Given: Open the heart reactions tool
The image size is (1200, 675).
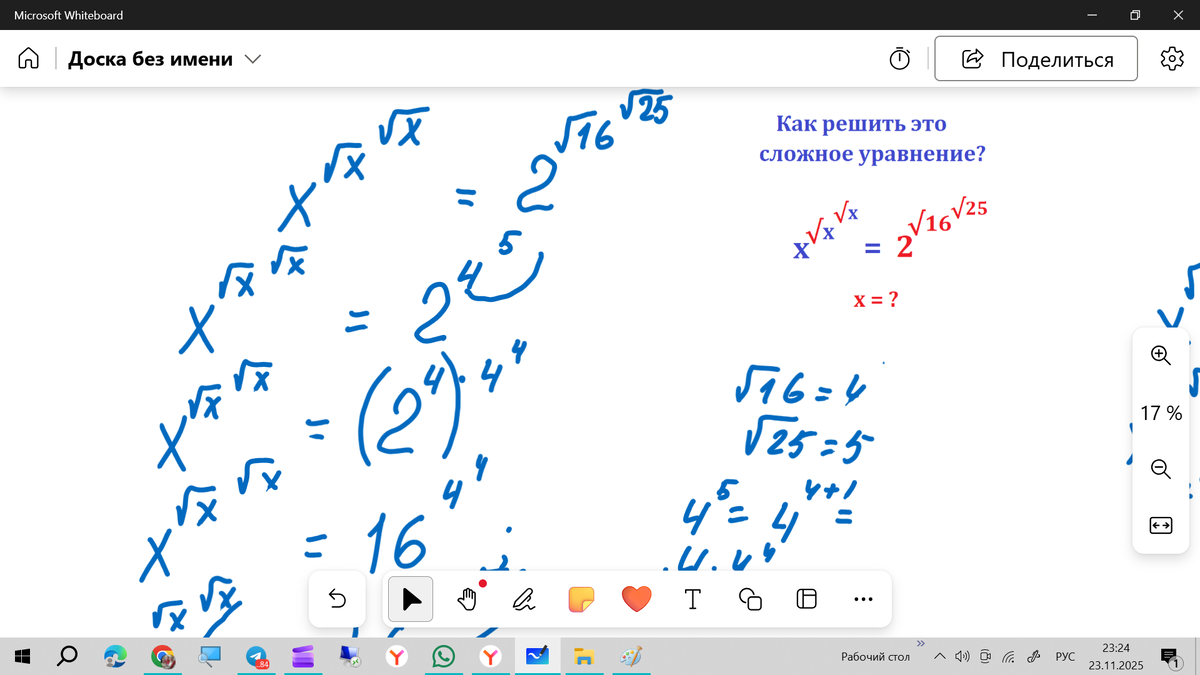Looking at the screenshot, I should point(637,599).
